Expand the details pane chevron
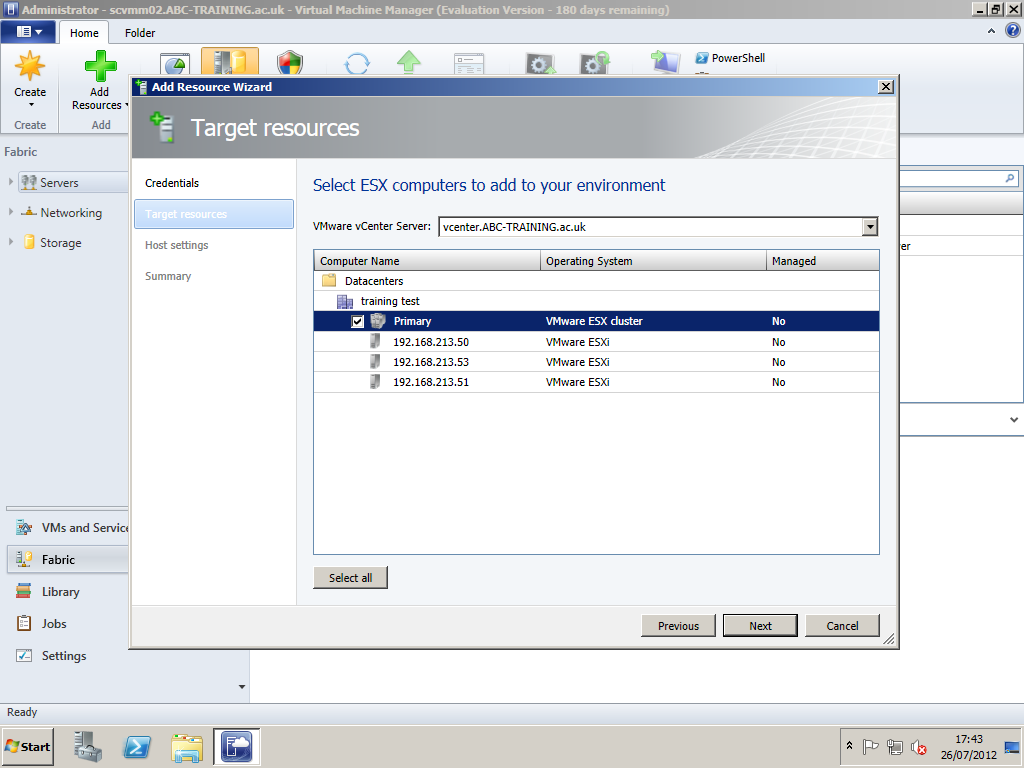This screenshot has width=1024, height=768. pyautogui.click(x=1014, y=420)
